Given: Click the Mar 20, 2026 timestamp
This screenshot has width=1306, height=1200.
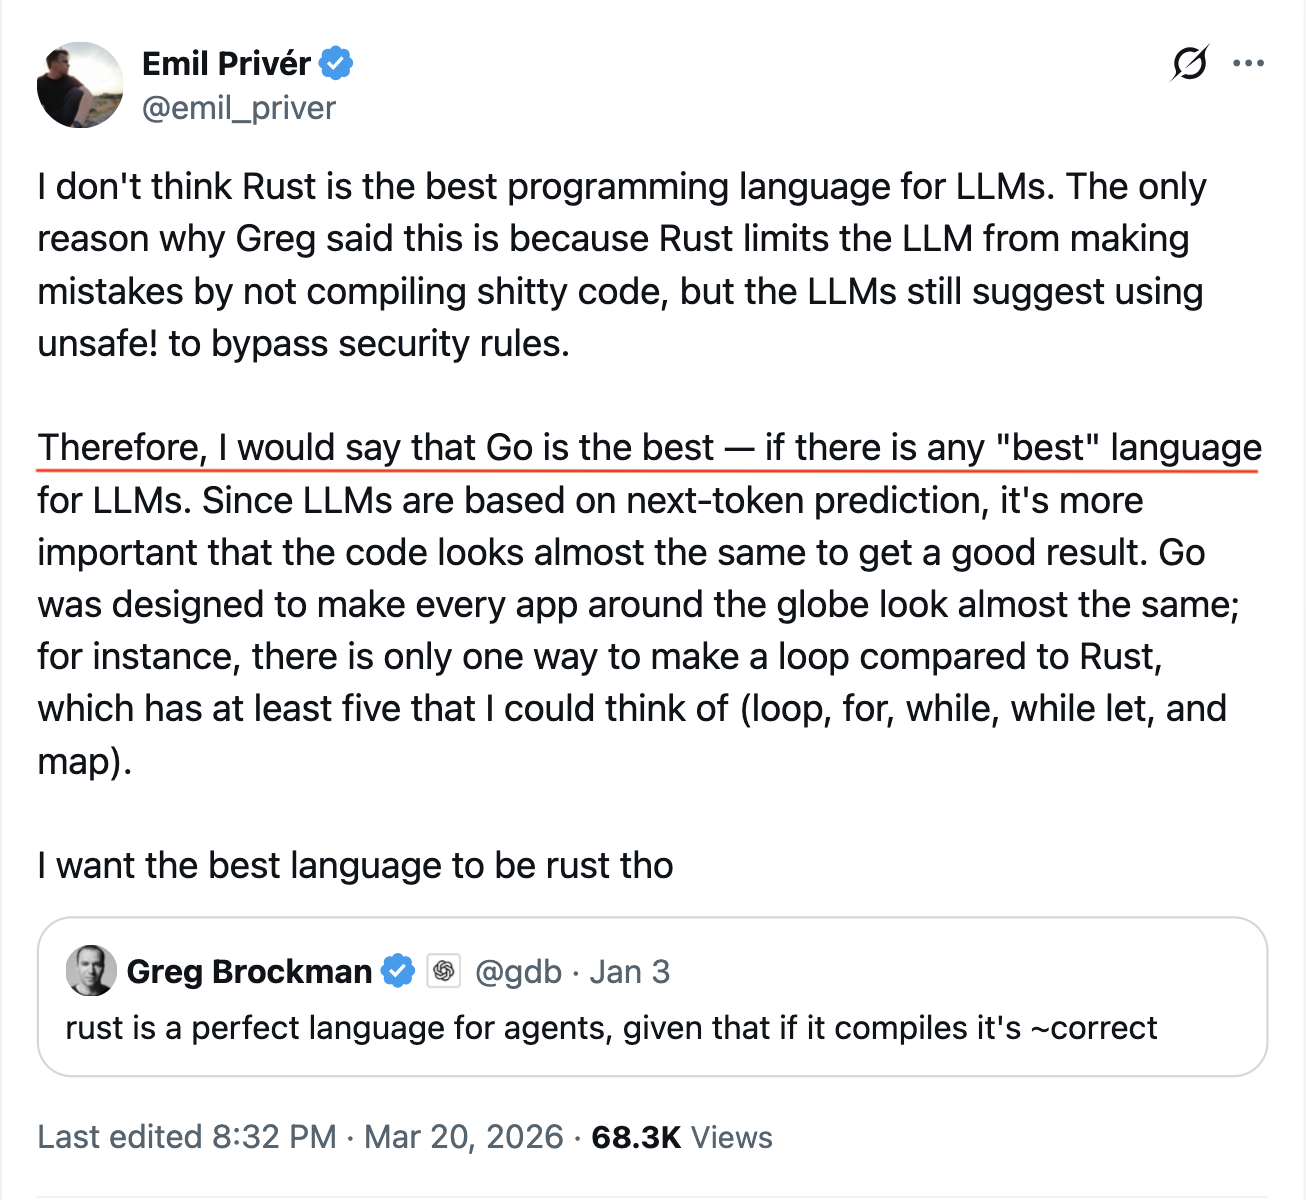Looking at the screenshot, I should [464, 1137].
